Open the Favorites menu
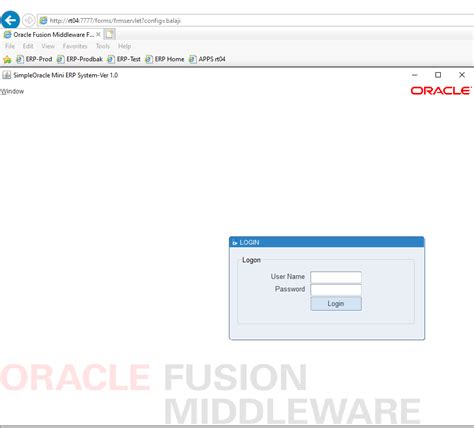 coord(75,46)
